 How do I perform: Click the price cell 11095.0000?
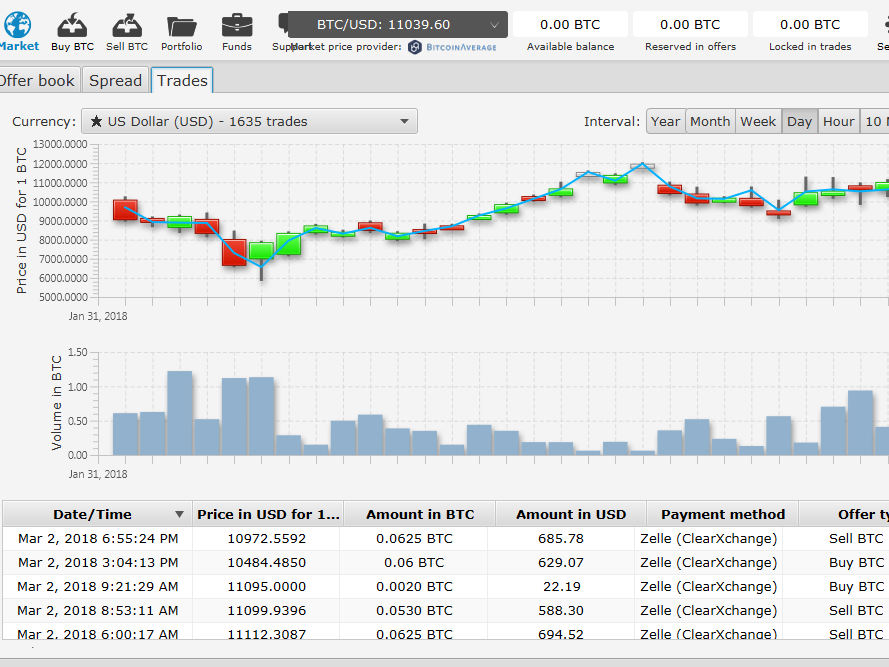point(266,586)
